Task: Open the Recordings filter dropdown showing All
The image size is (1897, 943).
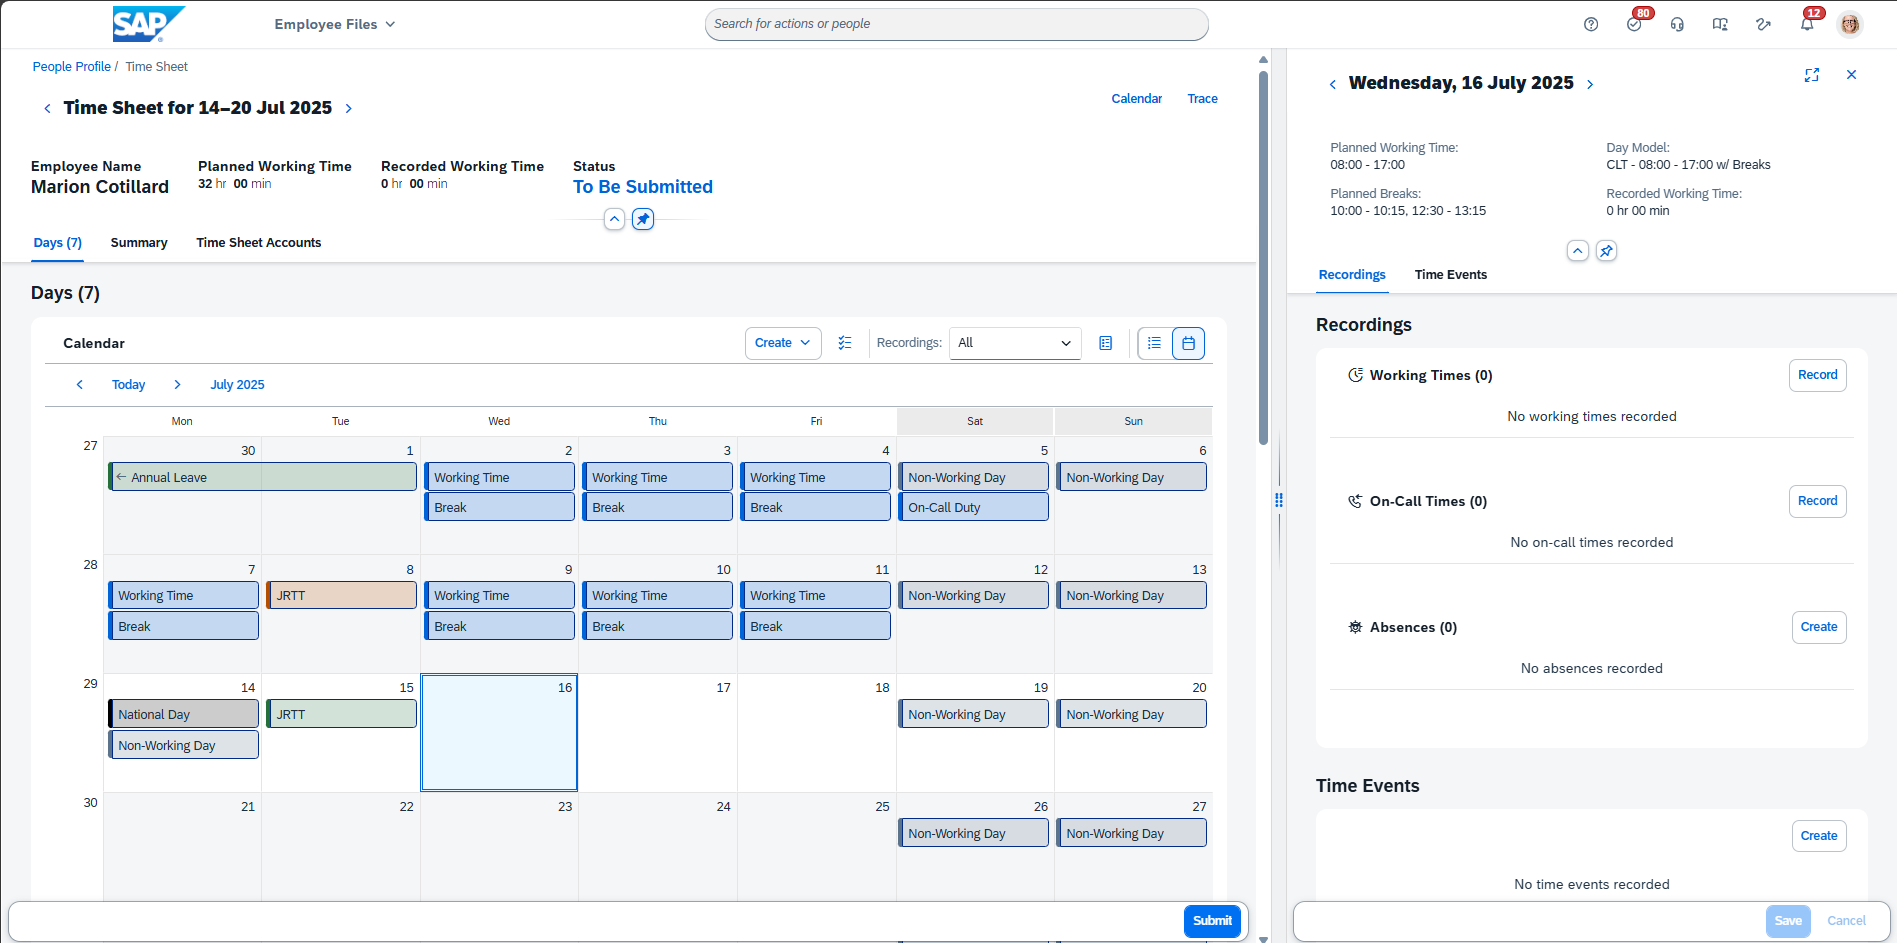Action: [1014, 343]
